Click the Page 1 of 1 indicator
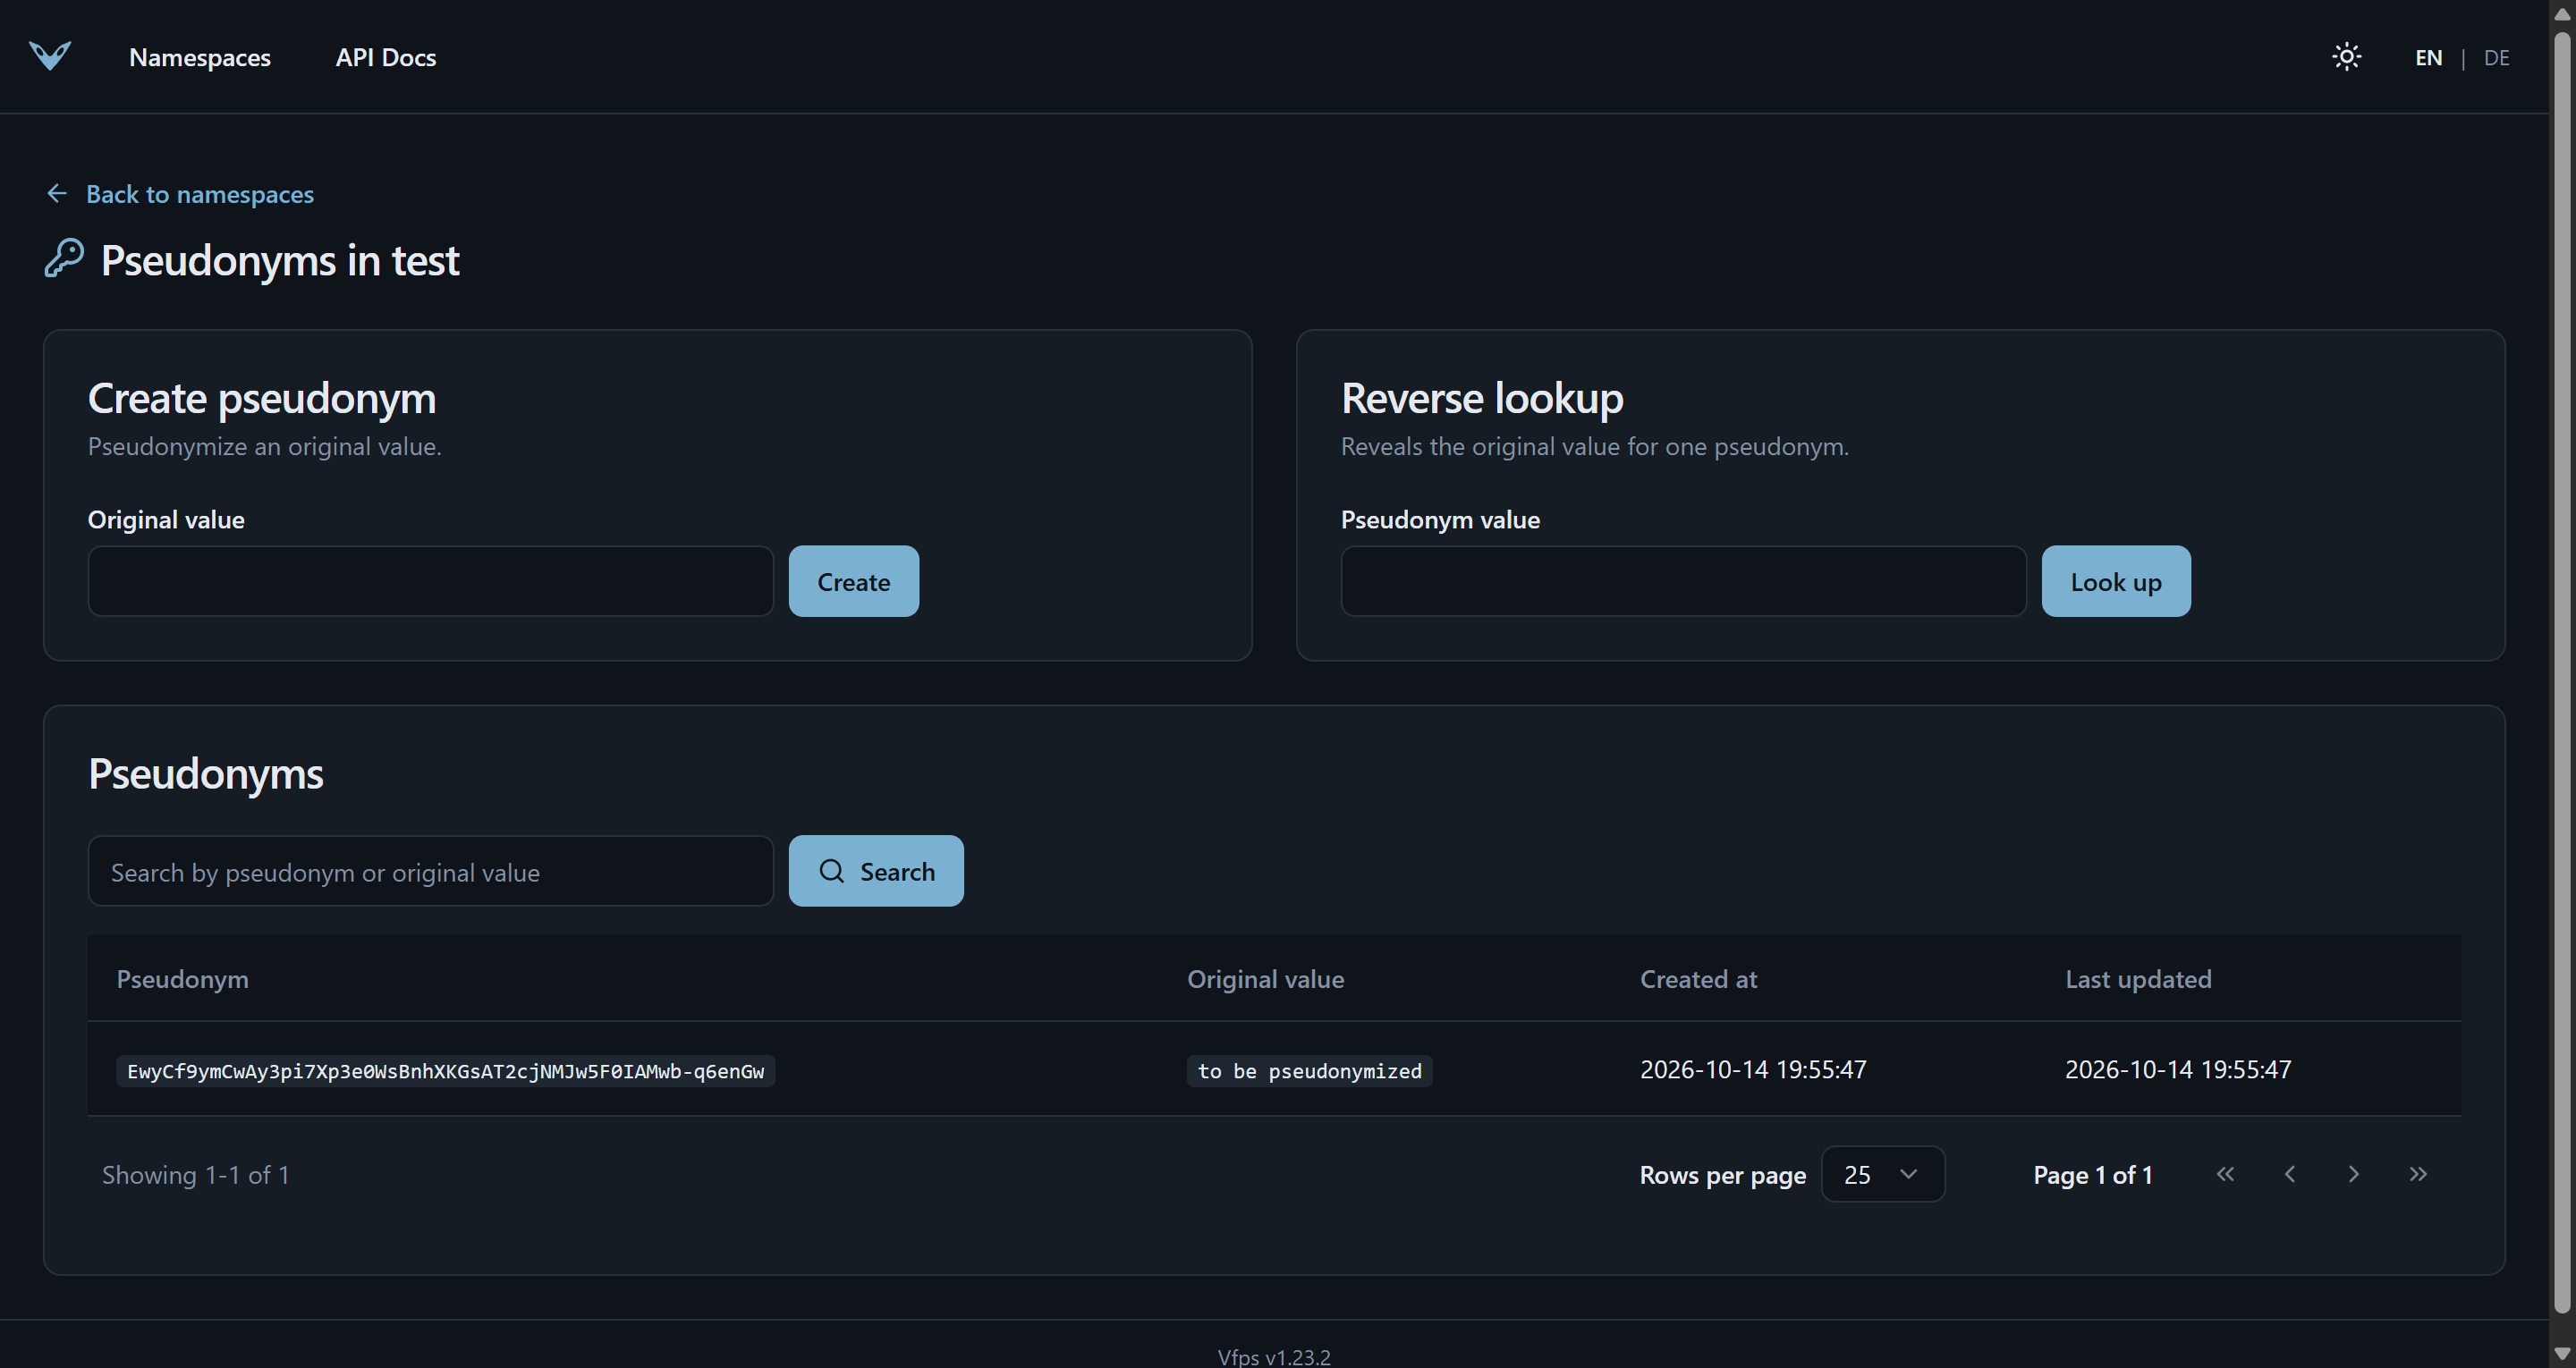Screen dimensions: 2576x1368 2092,1175
